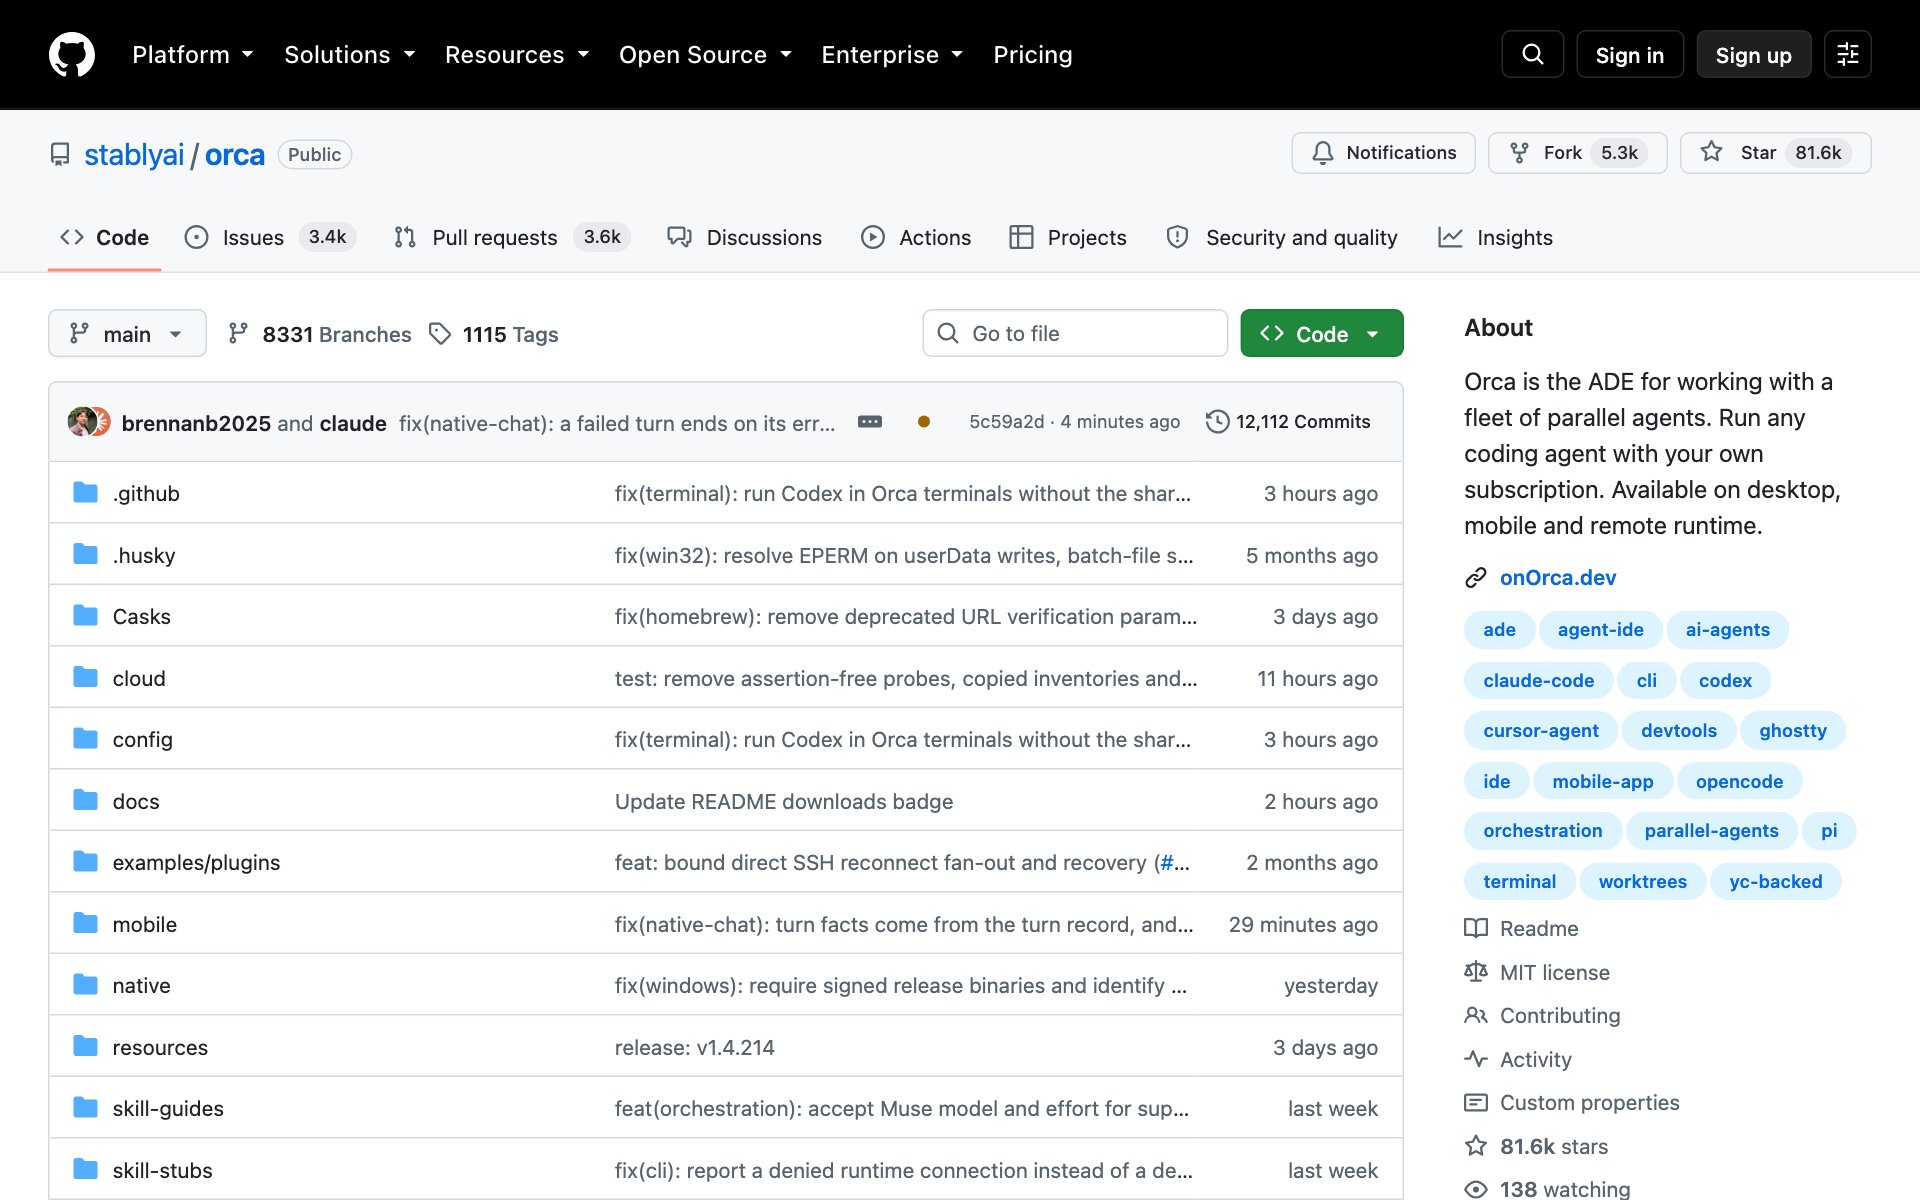Click the commit history clock icon
1920x1200 pixels.
pos(1217,422)
